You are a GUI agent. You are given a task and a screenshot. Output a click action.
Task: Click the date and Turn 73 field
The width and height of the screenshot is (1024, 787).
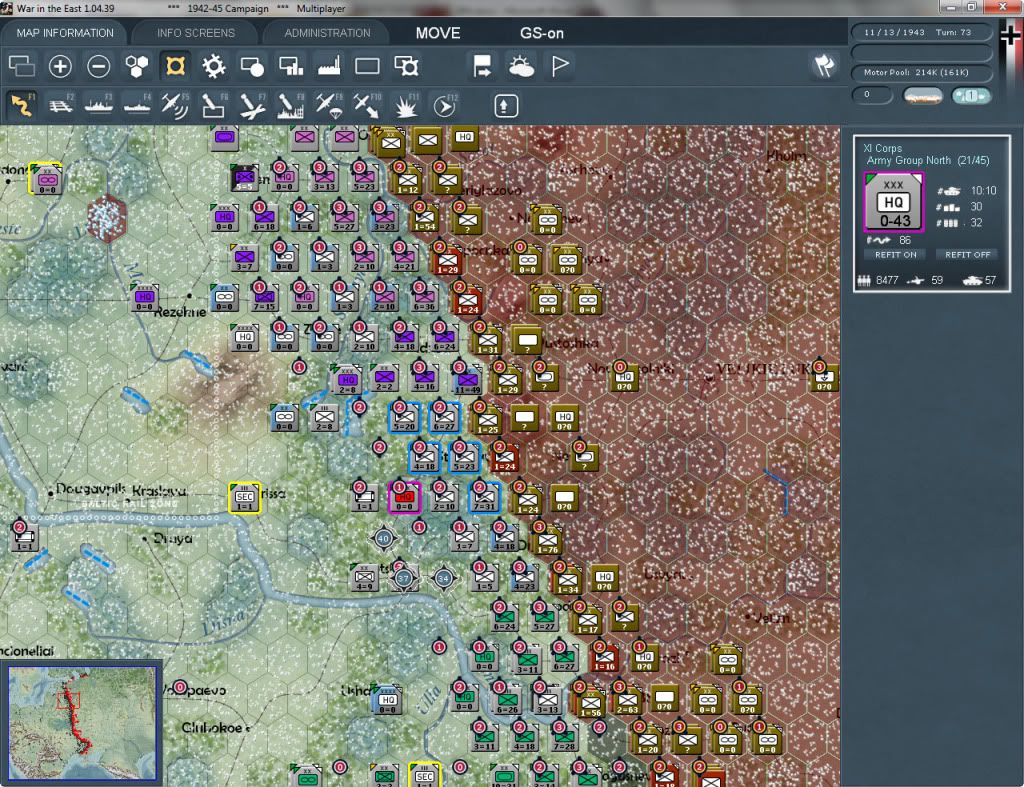pyautogui.click(x=920, y=32)
